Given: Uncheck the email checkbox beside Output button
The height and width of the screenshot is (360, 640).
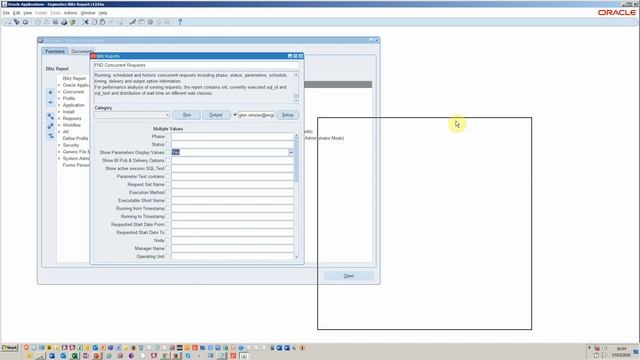Looking at the screenshot, I should coord(235,115).
